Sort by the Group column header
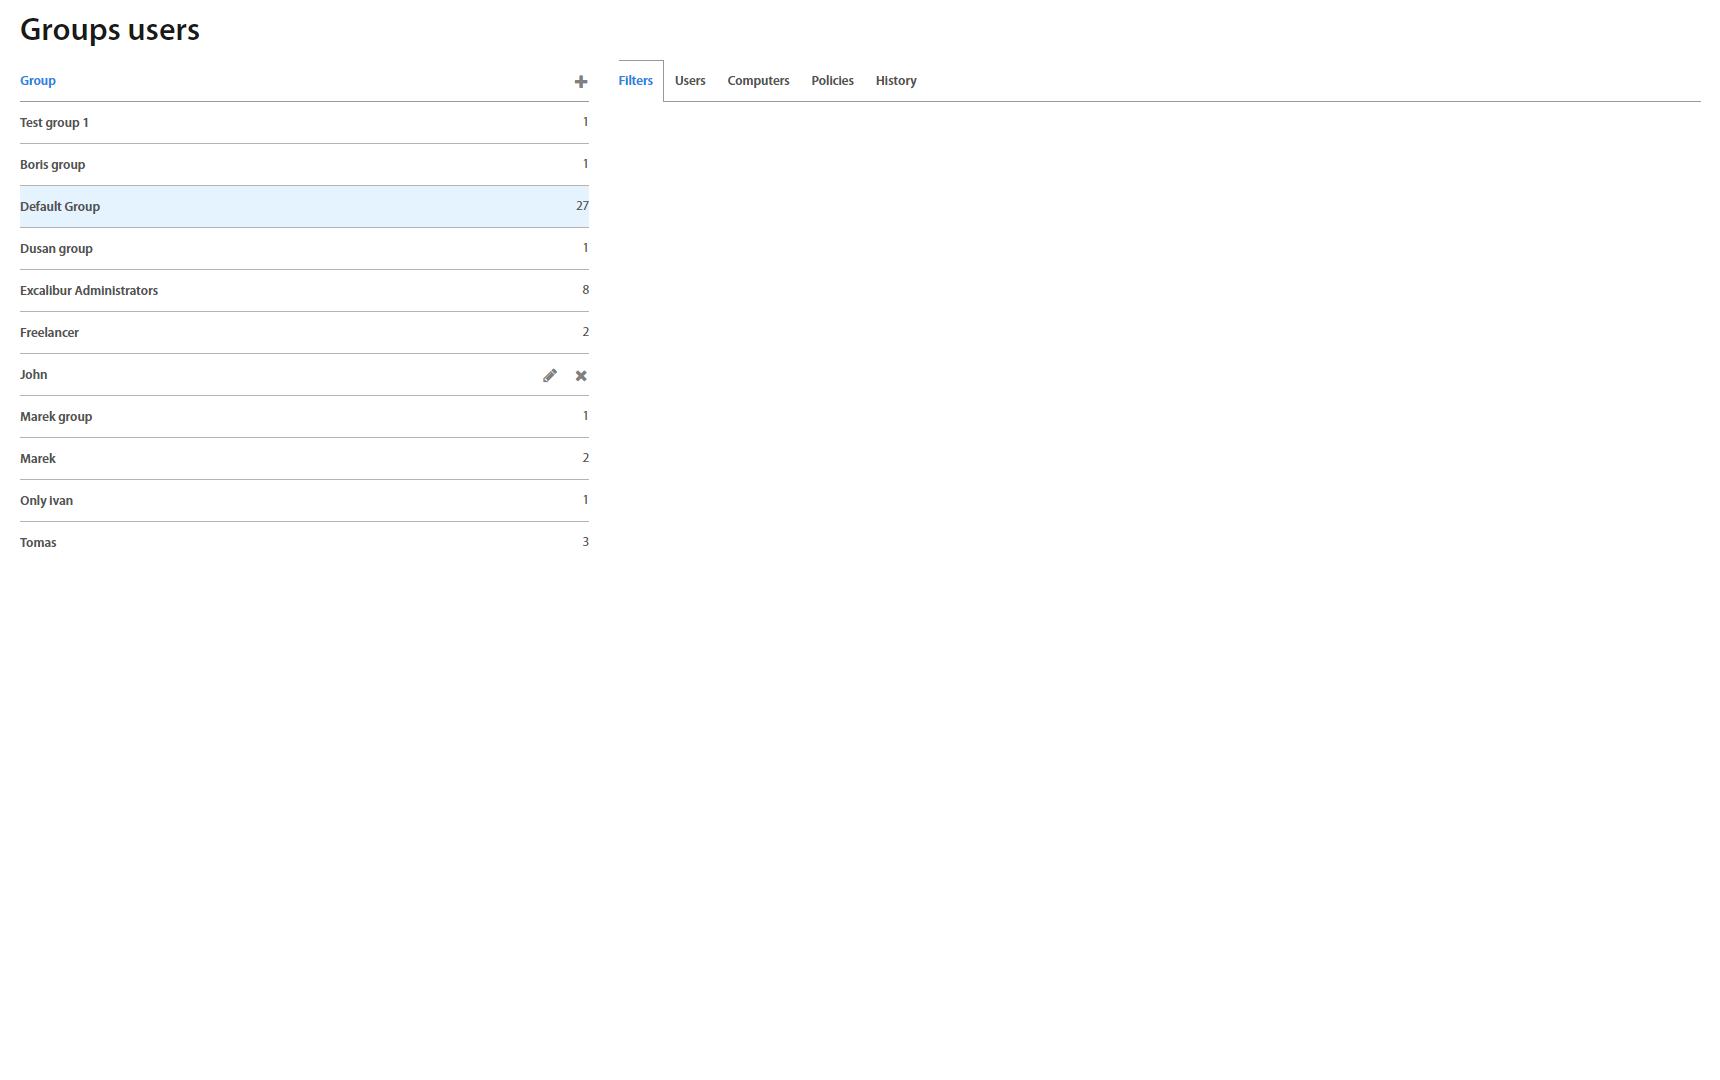The image size is (1720, 1080). [38, 81]
